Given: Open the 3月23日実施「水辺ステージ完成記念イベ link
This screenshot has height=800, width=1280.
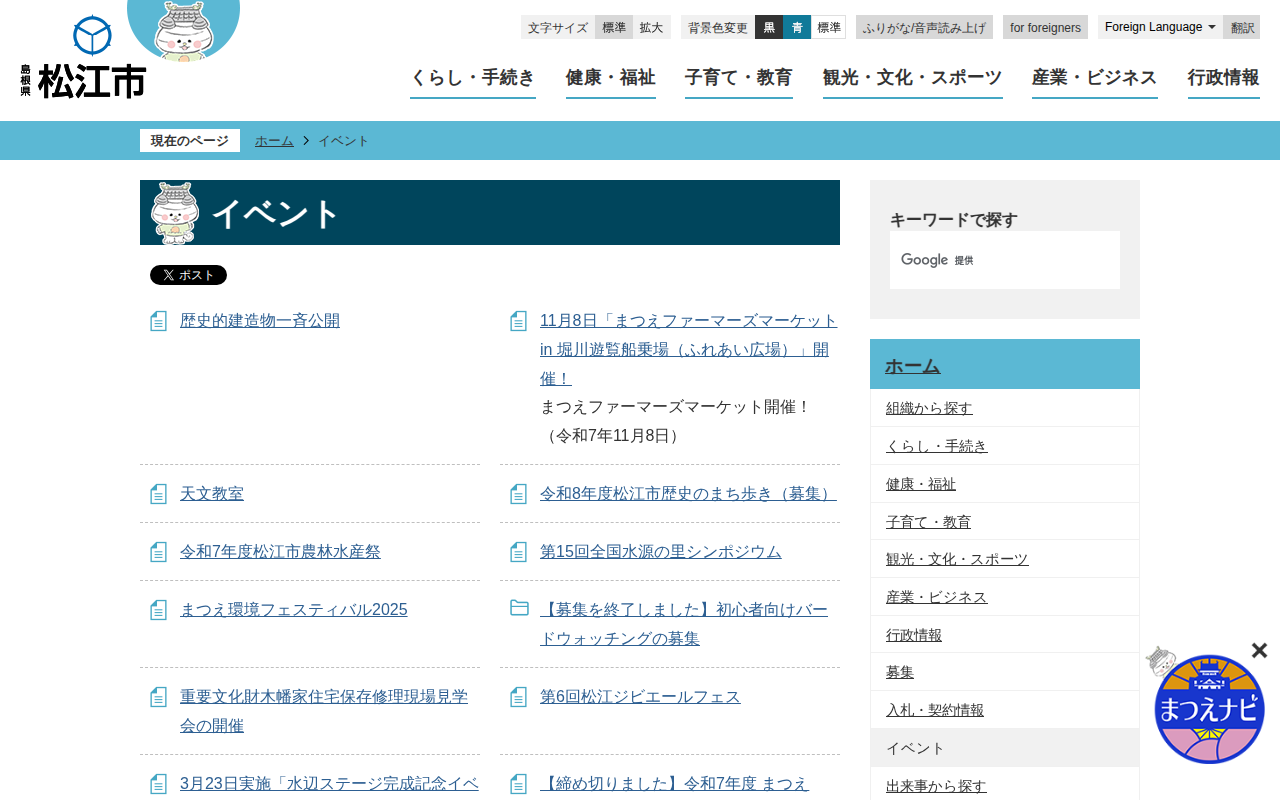Looking at the screenshot, I should pyautogui.click(x=329, y=784).
